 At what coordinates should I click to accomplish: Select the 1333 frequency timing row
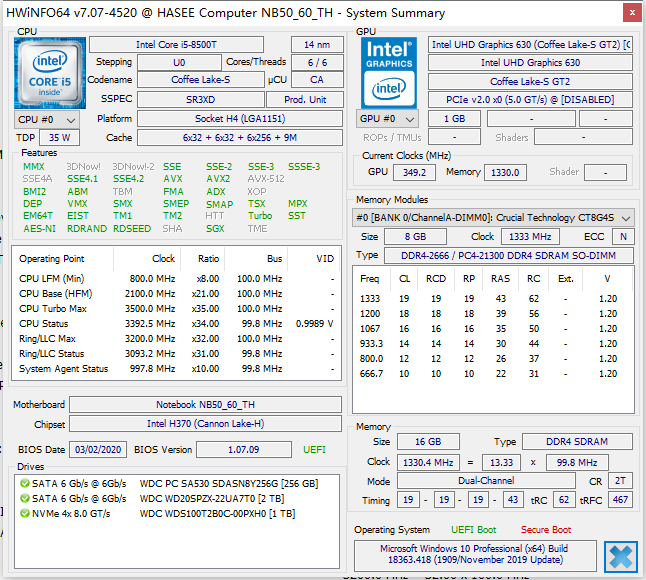493,299
